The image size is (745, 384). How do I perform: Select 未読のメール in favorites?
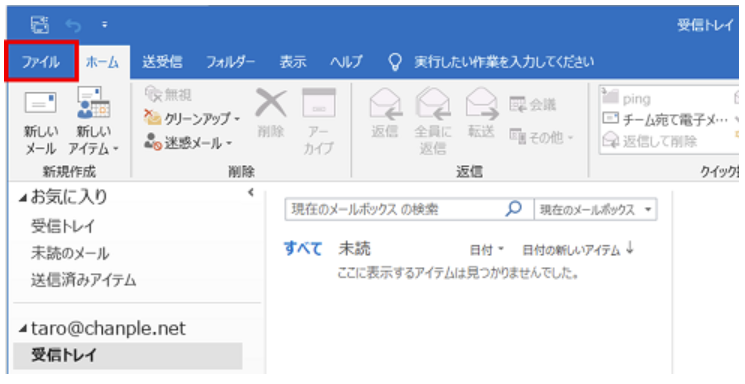click(x=70, y=253)
